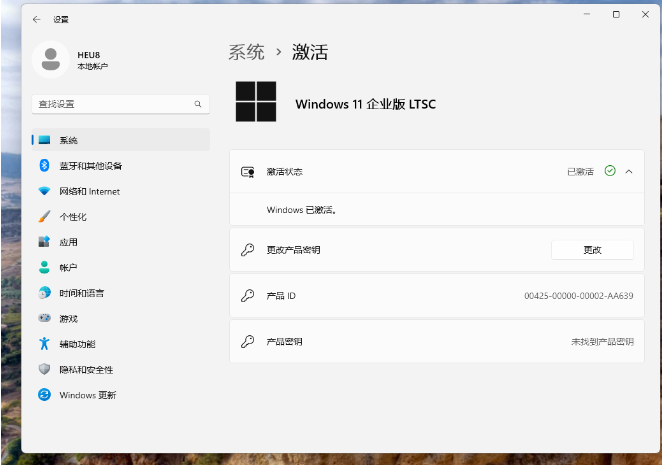This screenshot has height=465, width=662.
Task: Open 时间和语言 settings
Action: click(x=81, y=293)
